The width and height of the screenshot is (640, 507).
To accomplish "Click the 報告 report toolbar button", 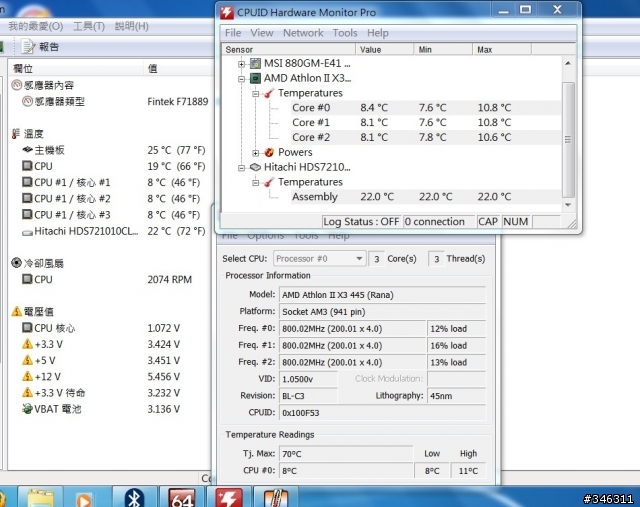I will (40, 47).
